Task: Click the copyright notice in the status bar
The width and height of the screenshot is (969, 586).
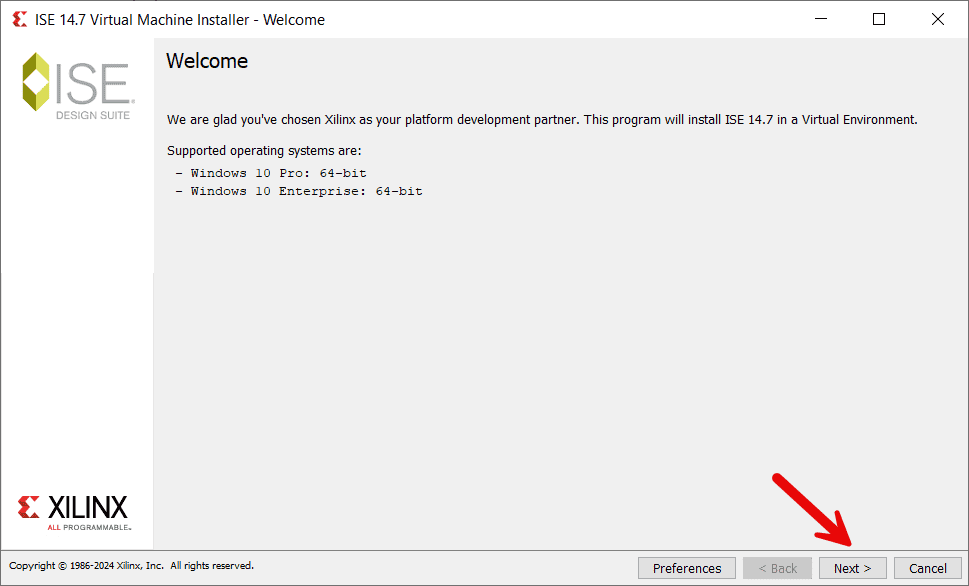Action: [x=130, y=565]
